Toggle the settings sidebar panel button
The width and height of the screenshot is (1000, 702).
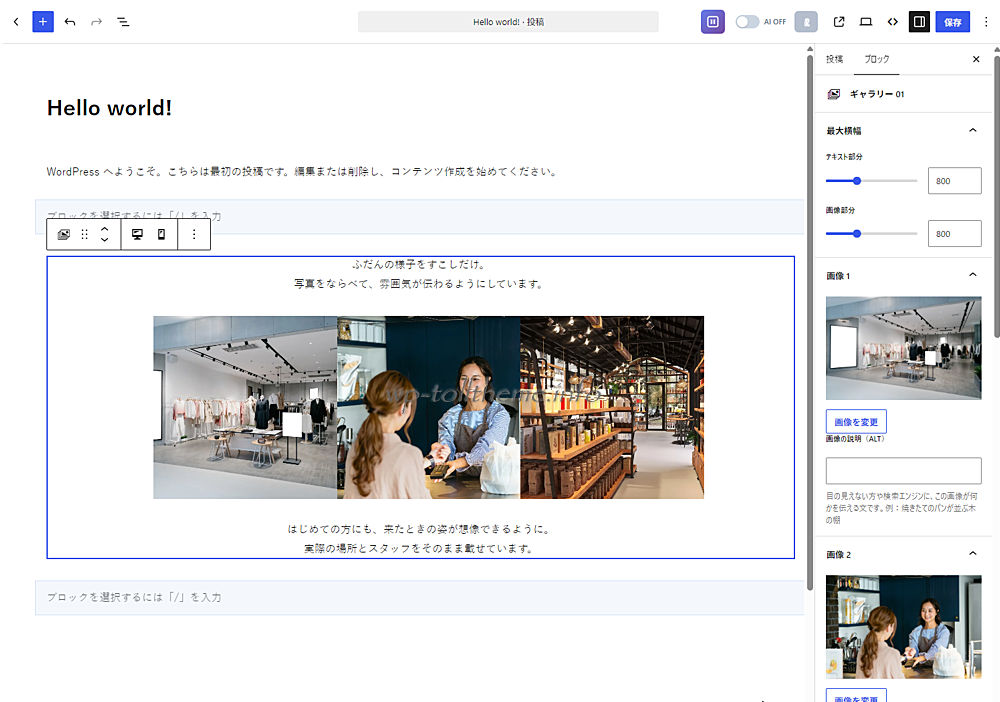919,22
